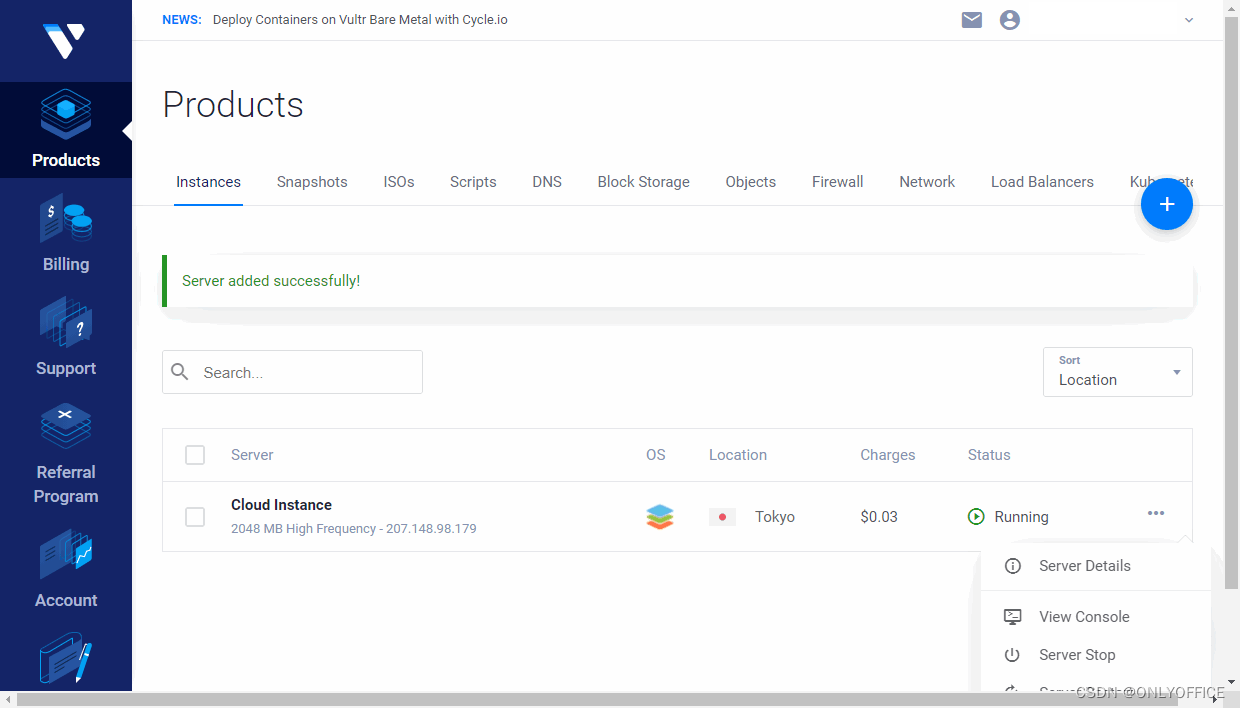Viewport: 1240px width, 708px height.
Task: Sort by the Charges column header
Action: click(888, 455)
